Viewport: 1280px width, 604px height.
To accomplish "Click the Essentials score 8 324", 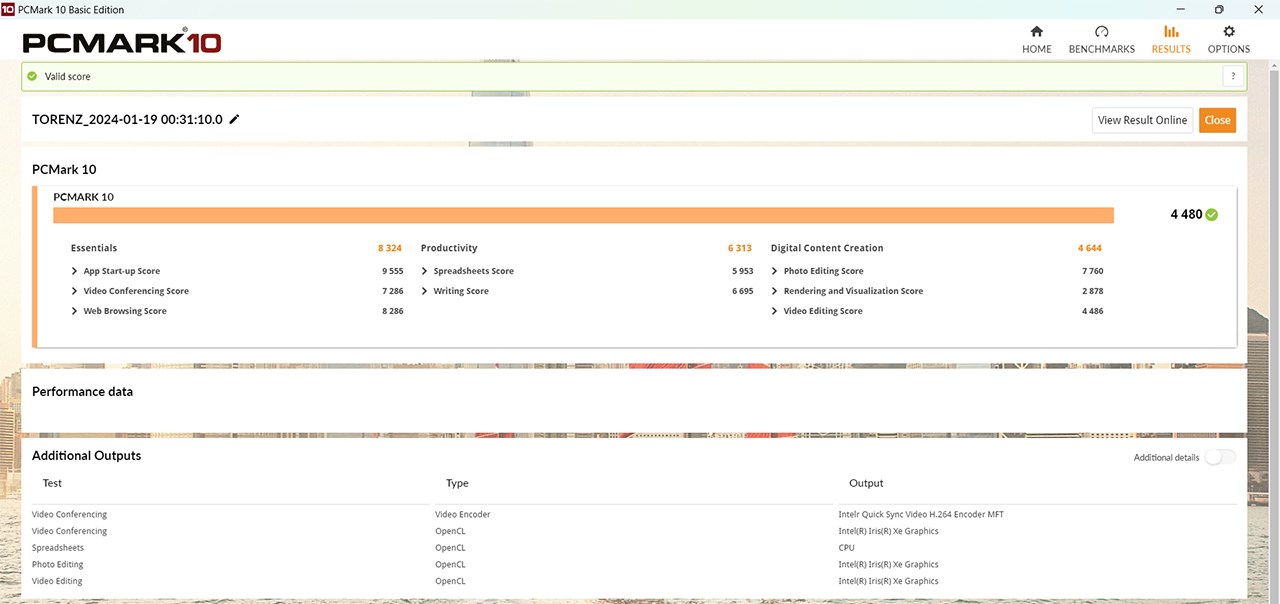I will 390,248.
